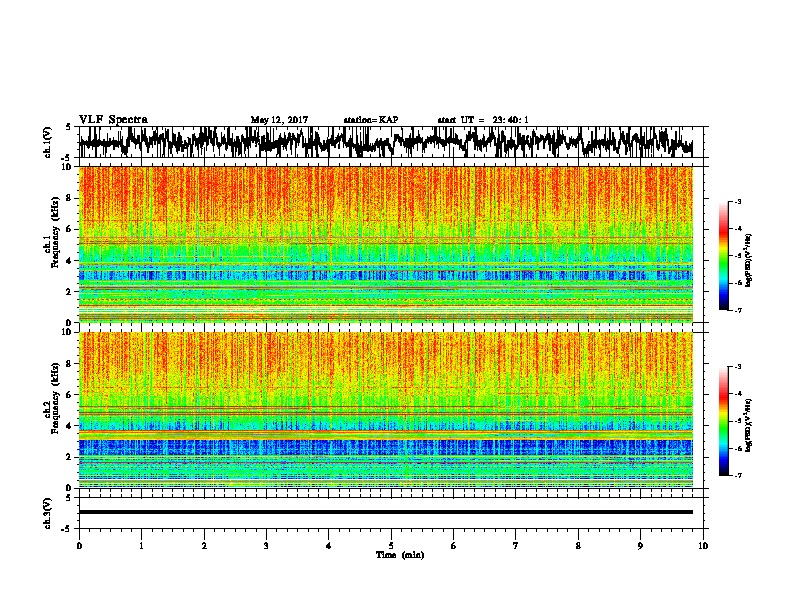Click the "-3" tick on ch.2 colorbar
This screenshot has height=612, width=792.
(x=738, y=367)
